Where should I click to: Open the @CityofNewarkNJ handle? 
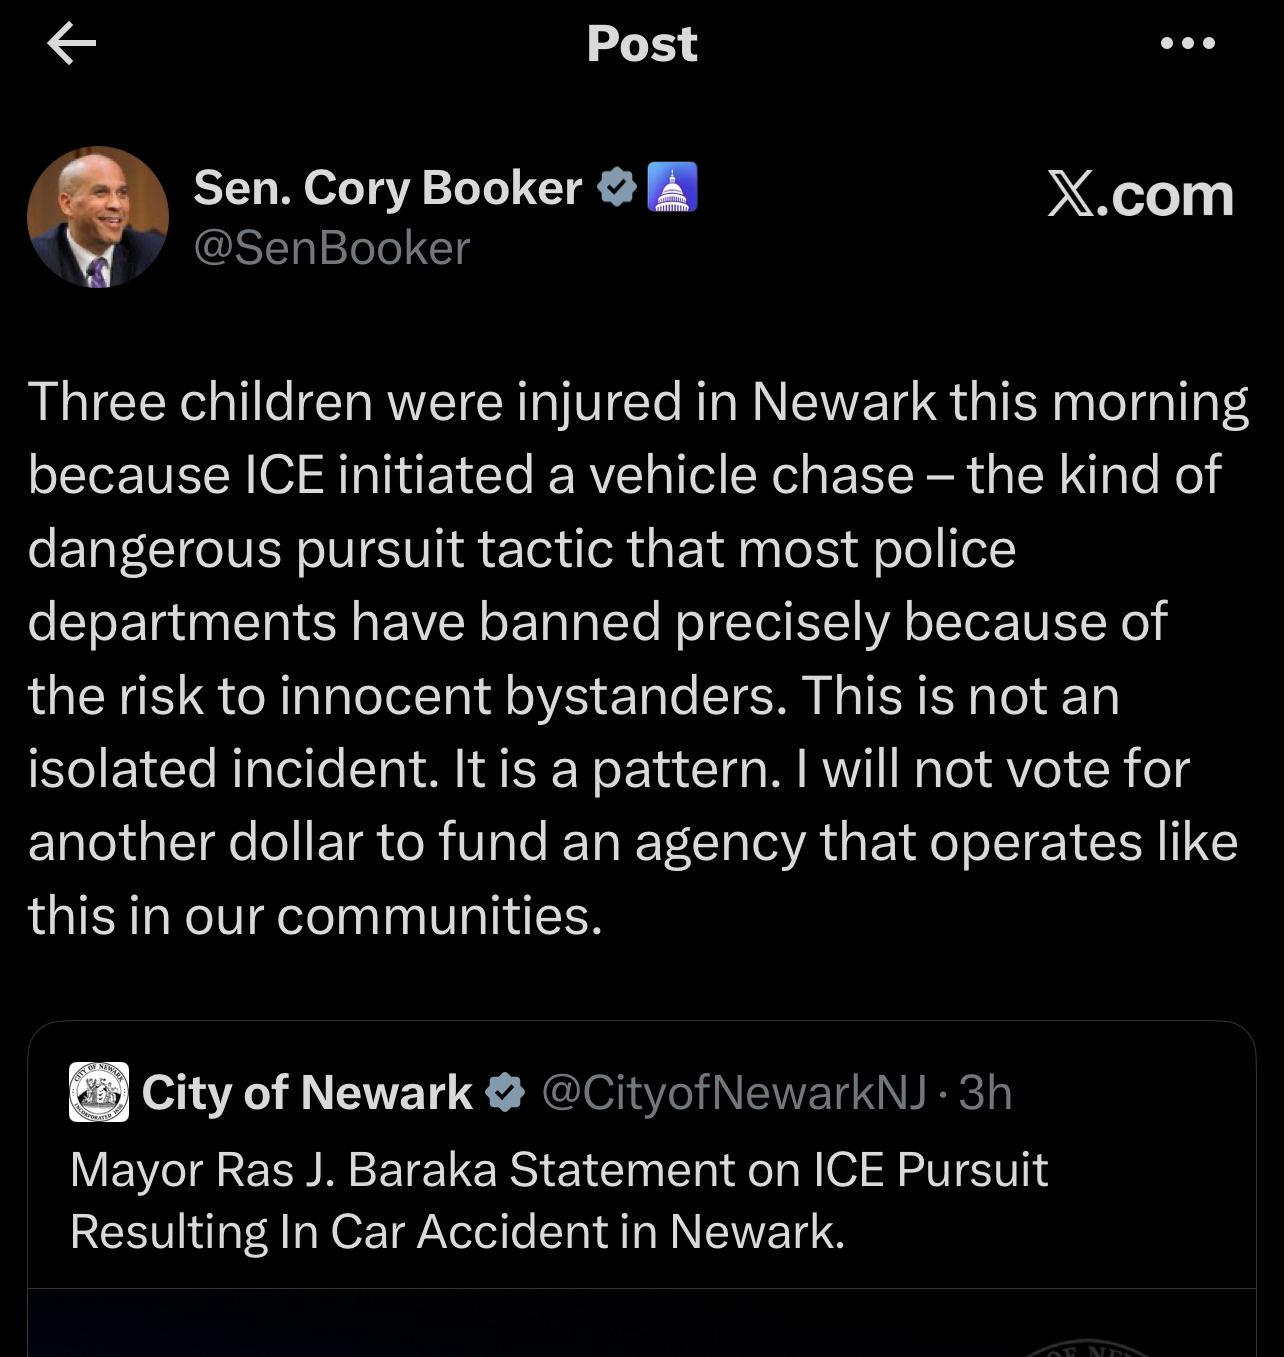point(733,1092)
